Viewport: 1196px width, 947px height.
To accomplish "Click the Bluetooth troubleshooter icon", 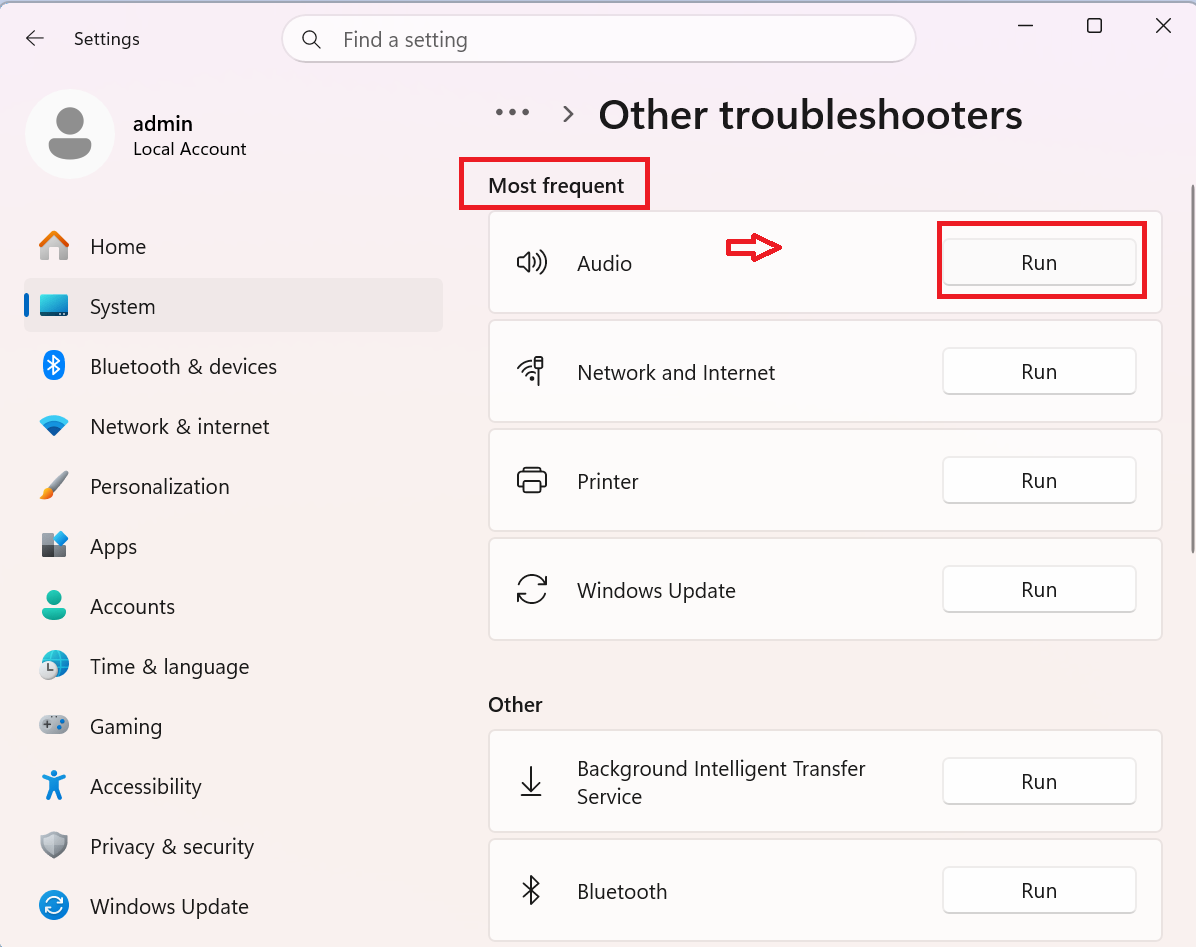I will 531,891.
